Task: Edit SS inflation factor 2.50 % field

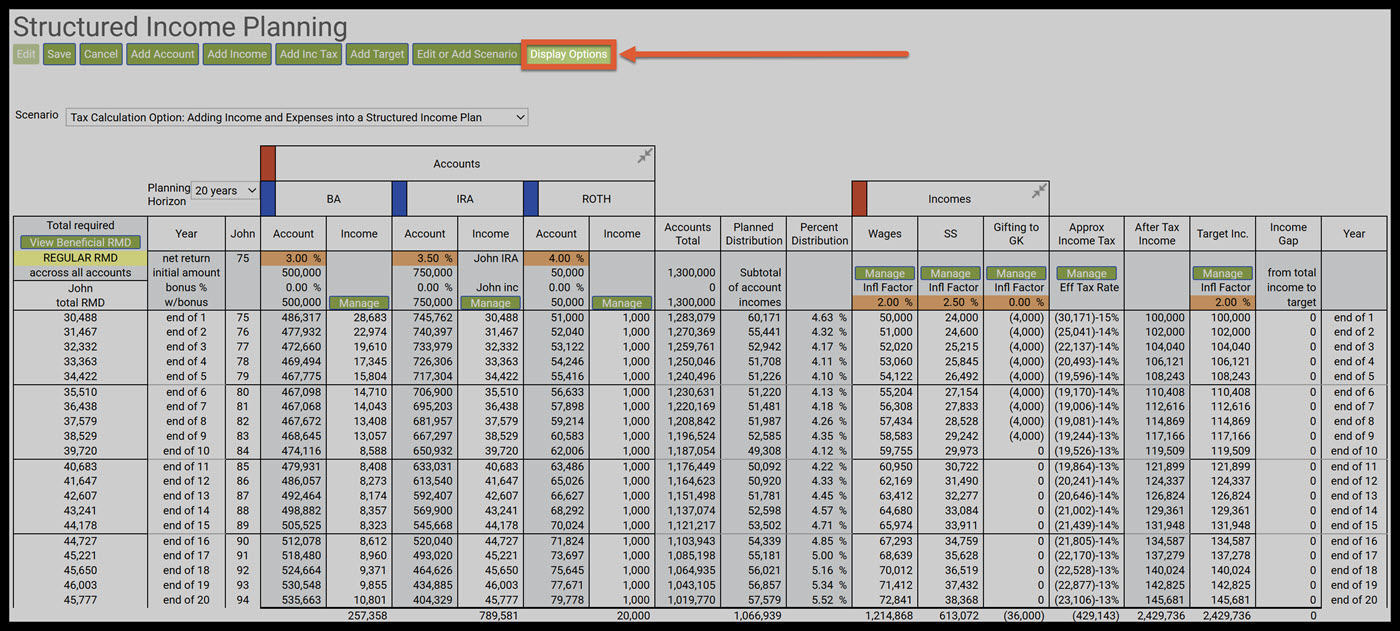Action: coord(950,303)
